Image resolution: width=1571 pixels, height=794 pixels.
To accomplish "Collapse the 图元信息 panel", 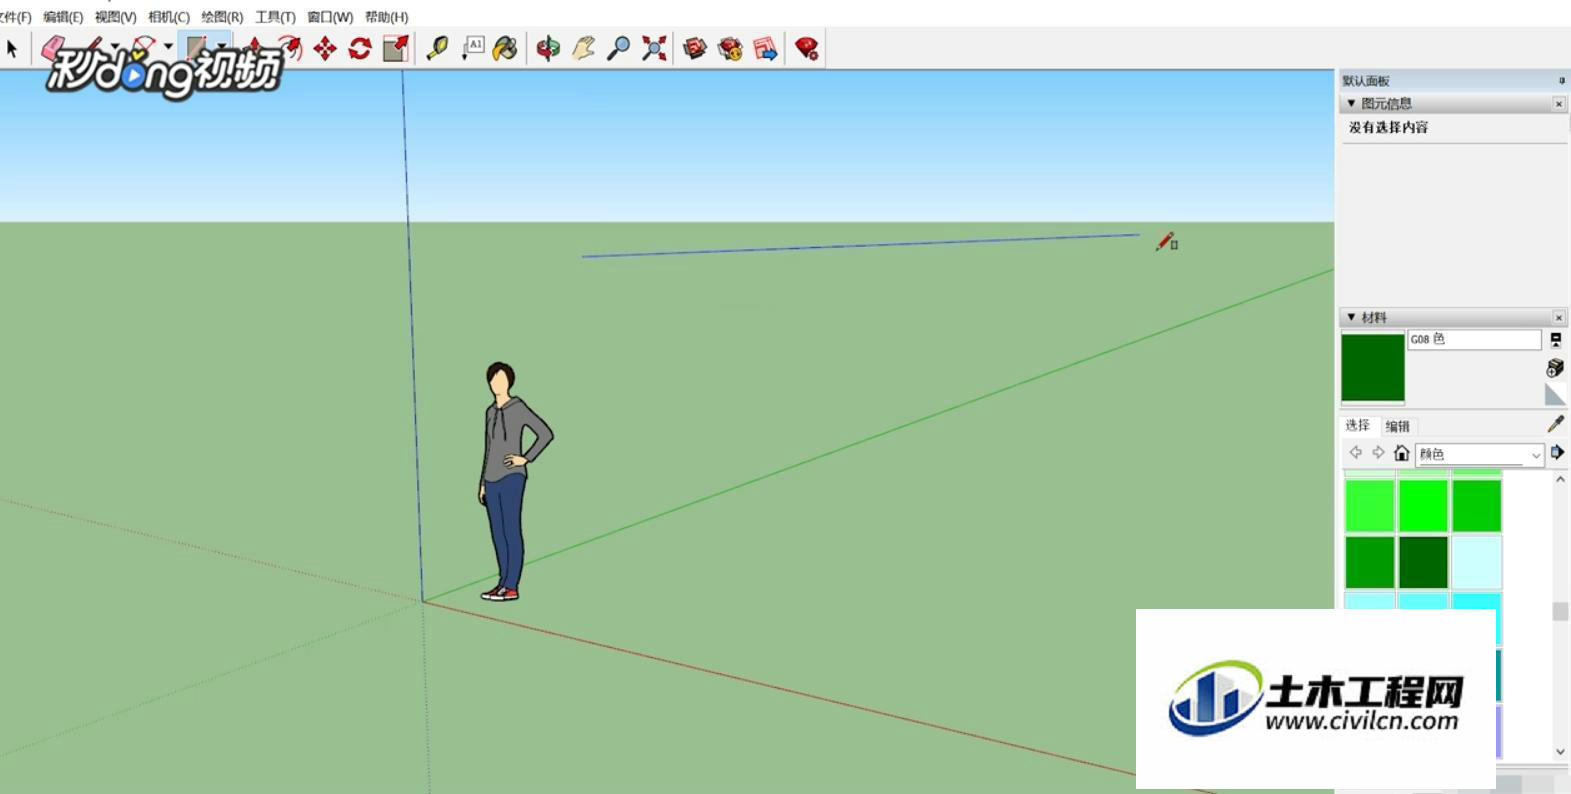I will click(1351, 103).
